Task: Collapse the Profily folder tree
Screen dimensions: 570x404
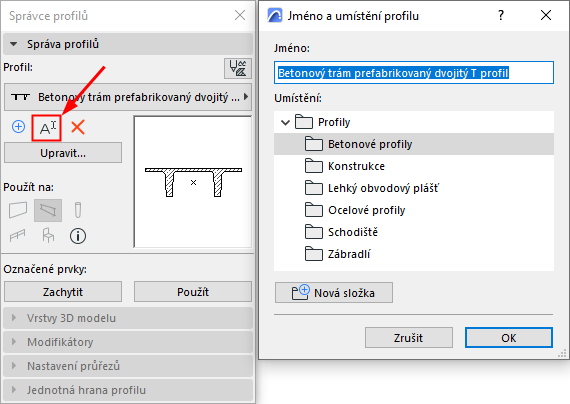Action: 285,123
